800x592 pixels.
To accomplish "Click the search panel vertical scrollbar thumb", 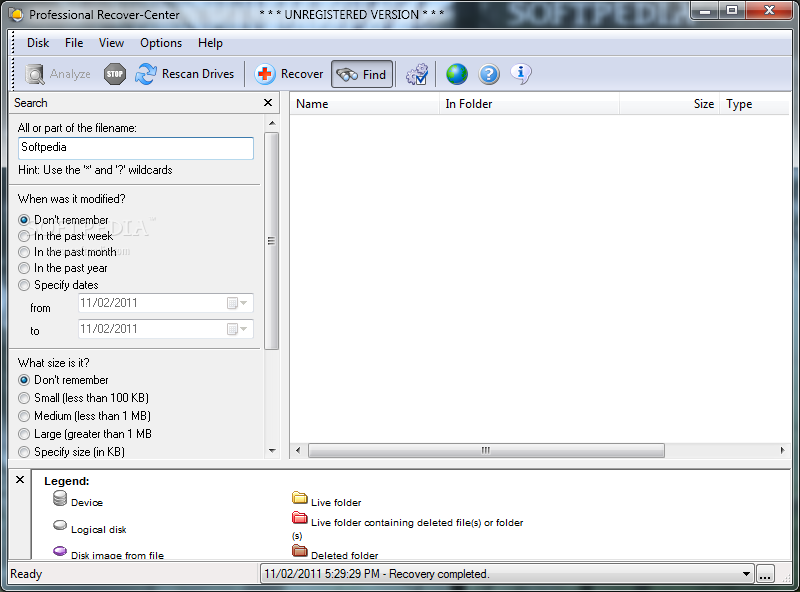I will [x=271, y=241].
